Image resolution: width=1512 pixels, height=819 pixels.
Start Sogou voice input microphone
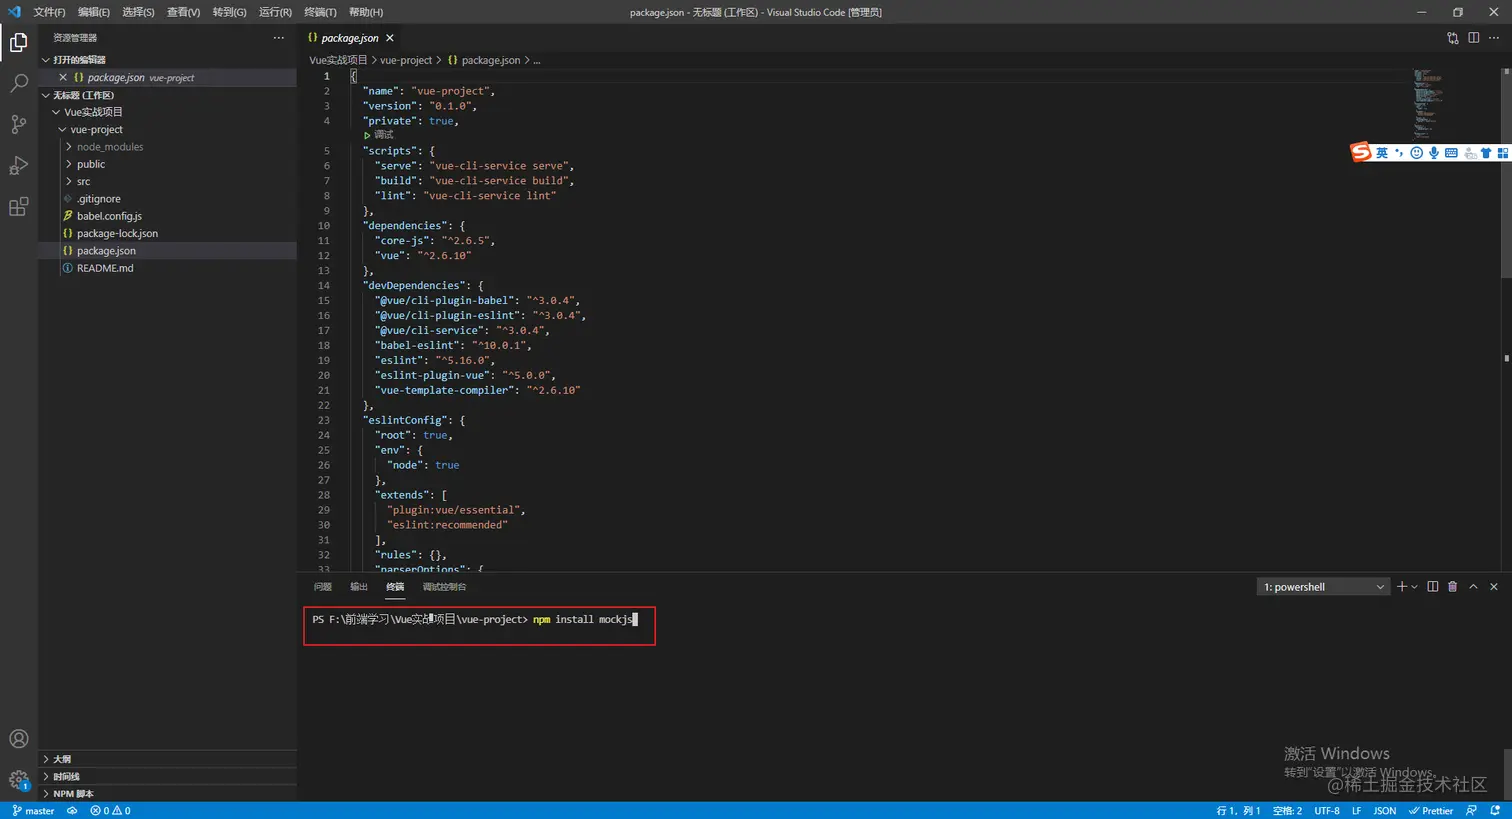[1434, 153]
